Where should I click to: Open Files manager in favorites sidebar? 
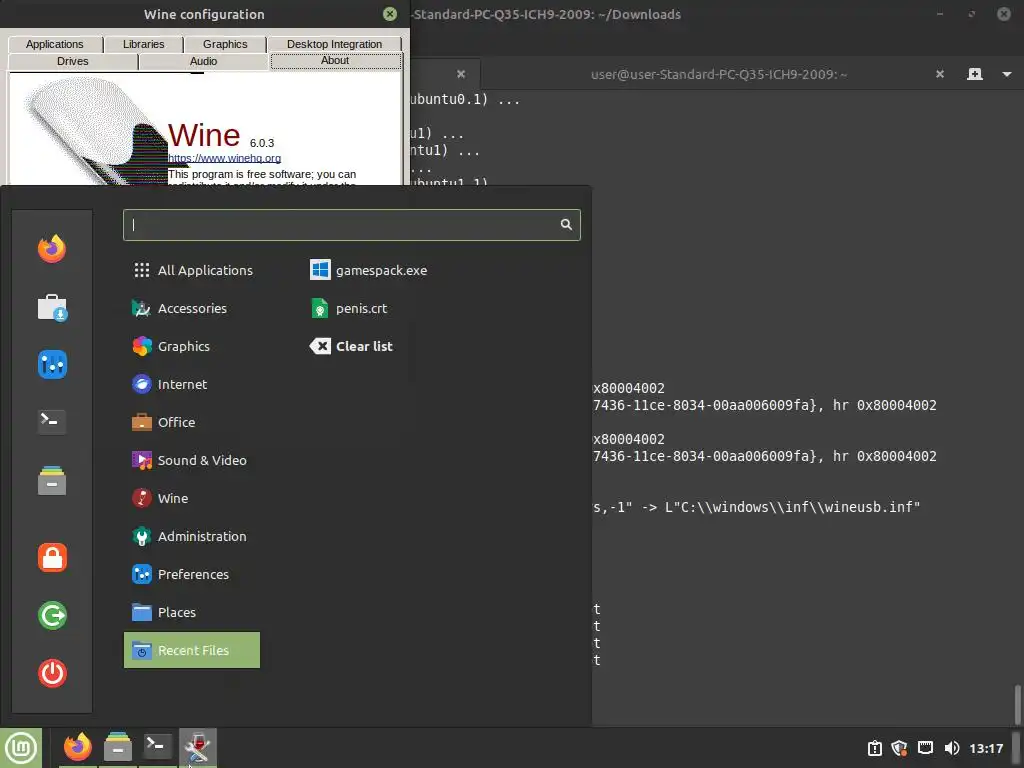52,480
